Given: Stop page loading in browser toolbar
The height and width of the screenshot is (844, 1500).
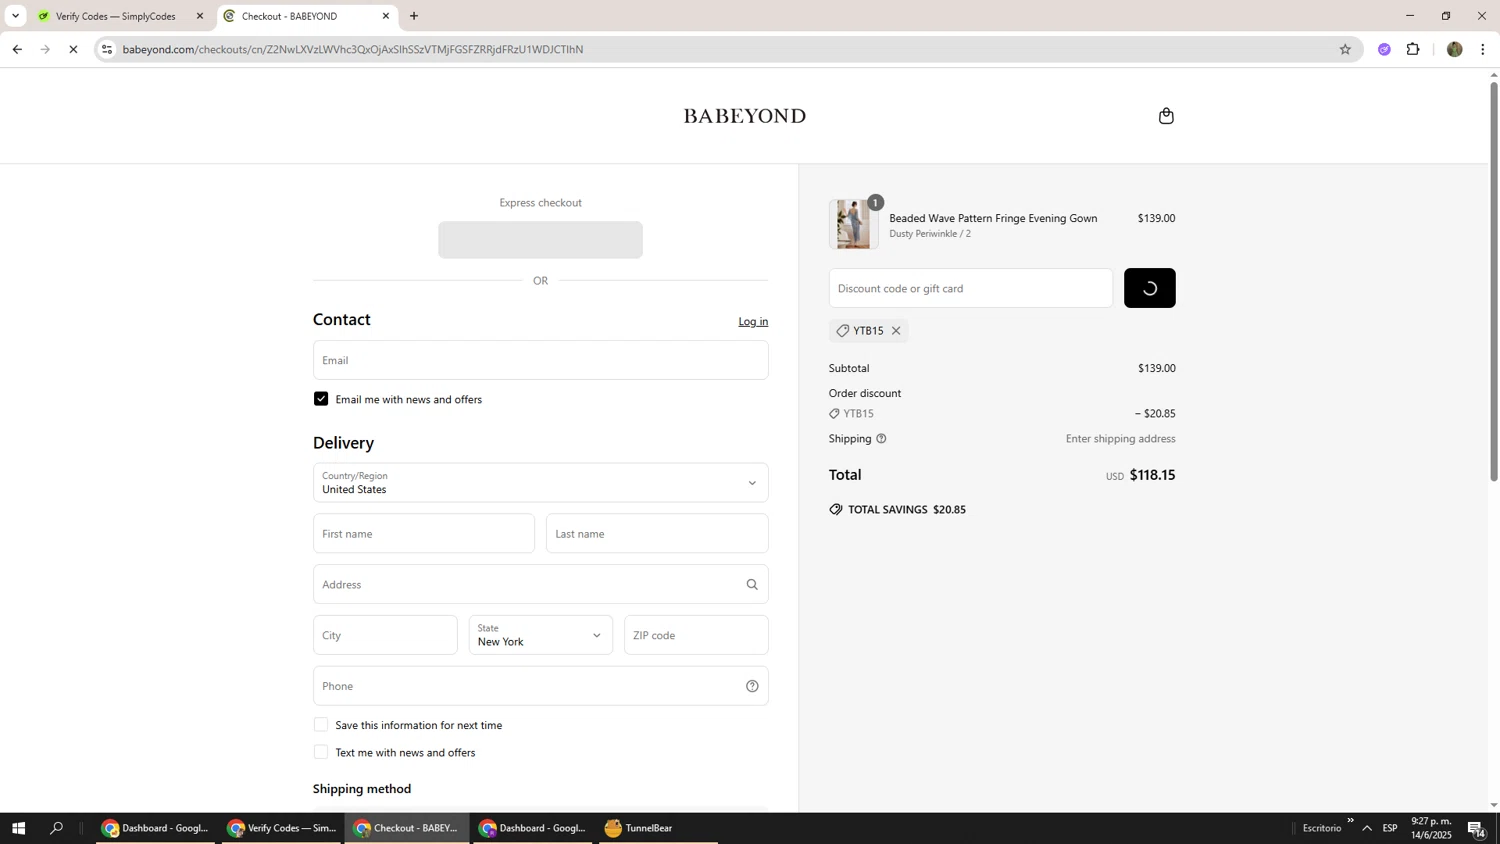Looking at the screenshot, I should 73,49.
